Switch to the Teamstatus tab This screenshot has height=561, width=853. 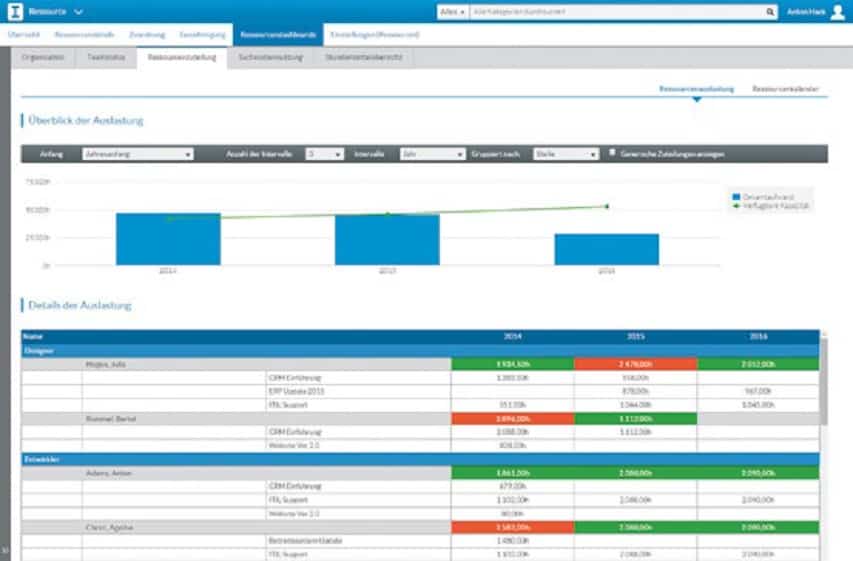pos(106,58)
